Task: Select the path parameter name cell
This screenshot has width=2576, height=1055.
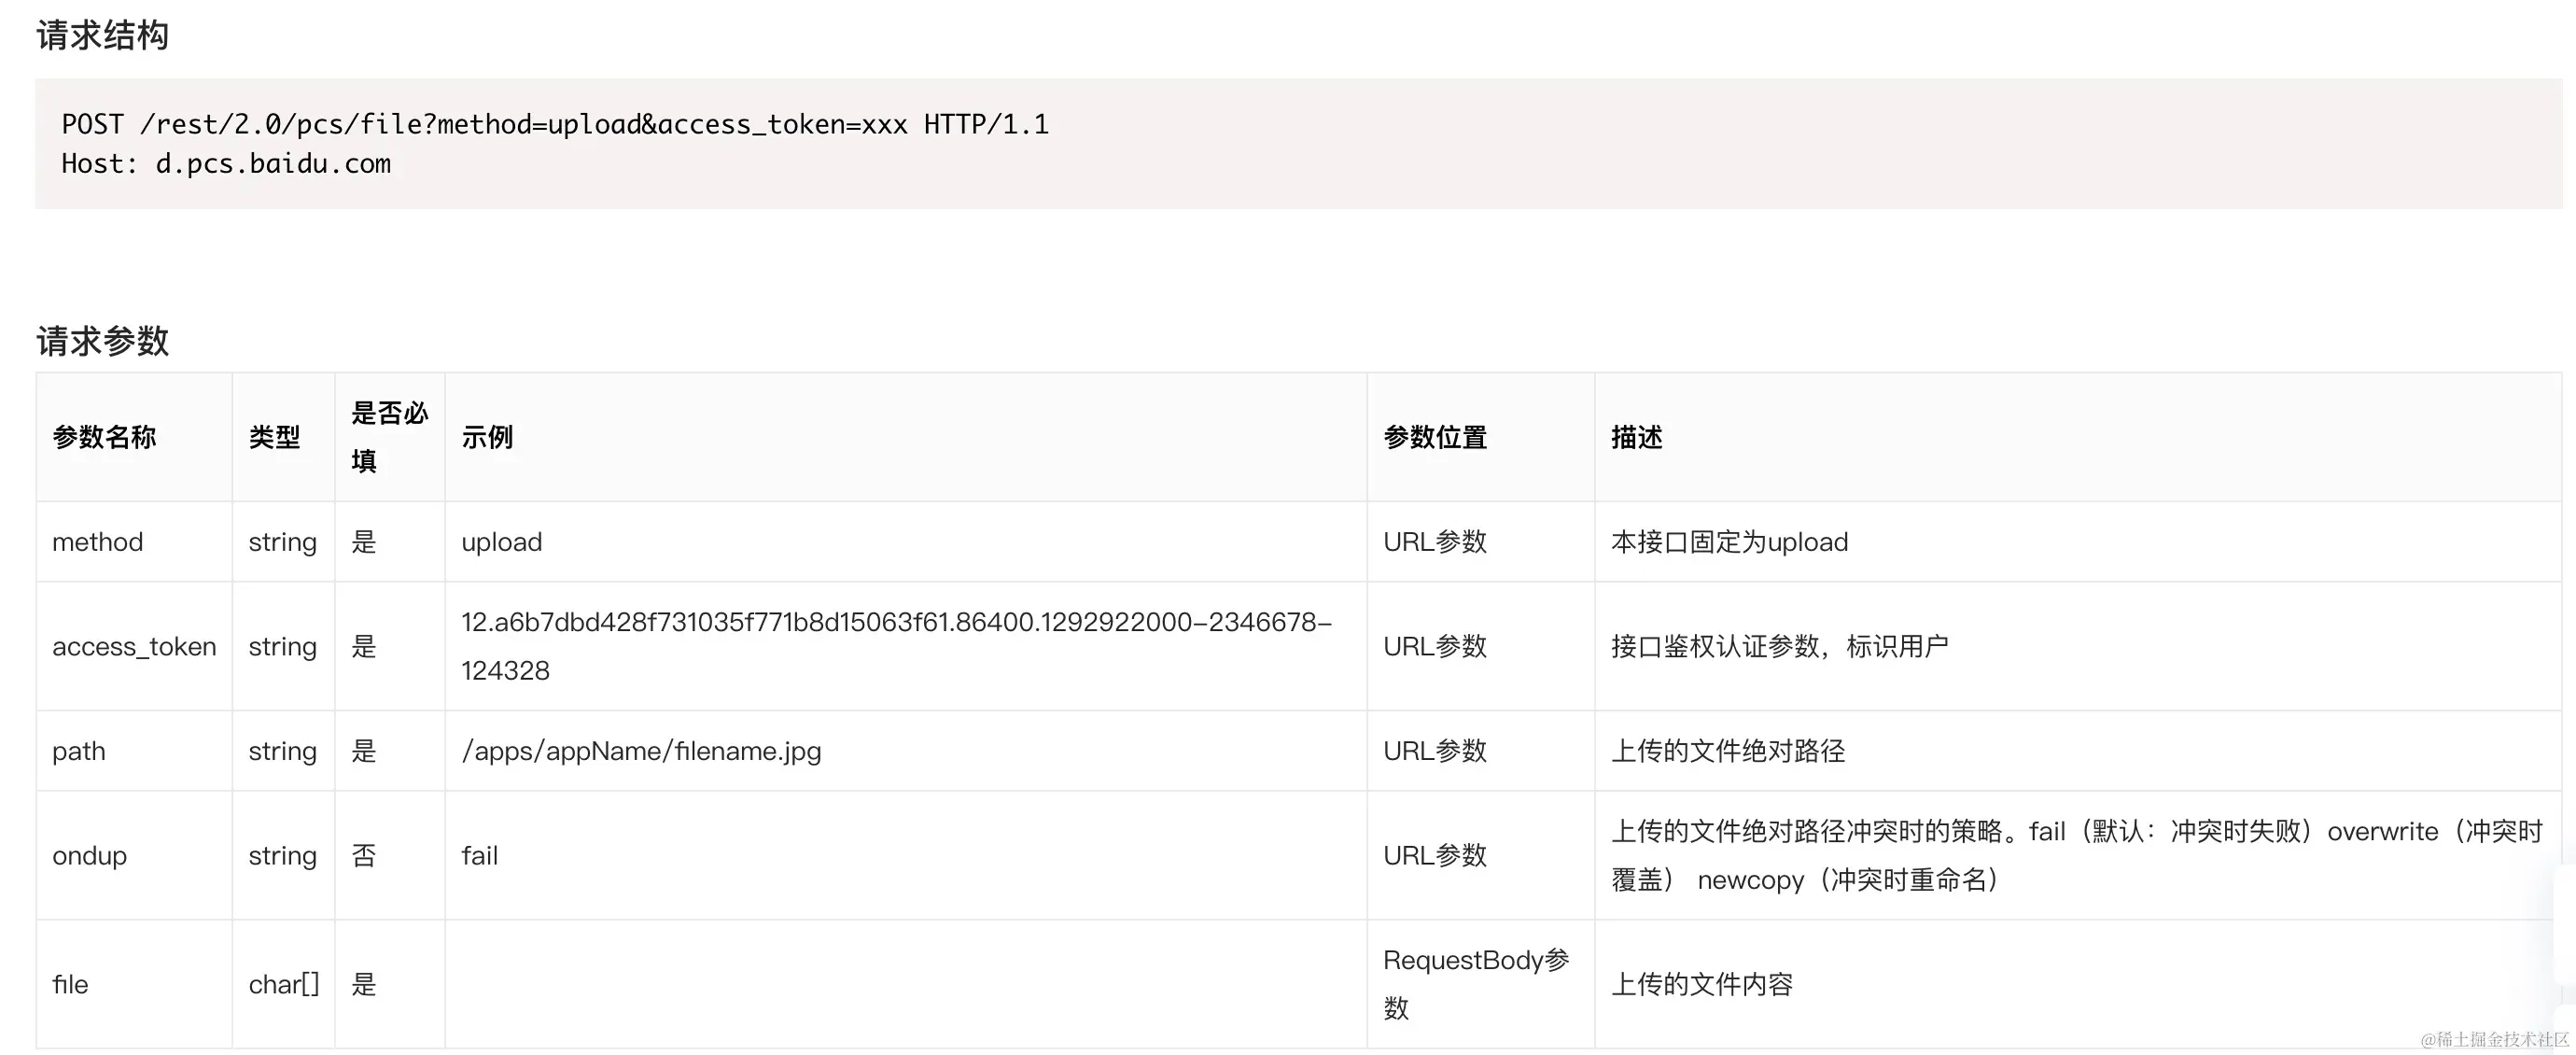Action: pyautogui.click(x=79, y=751)
